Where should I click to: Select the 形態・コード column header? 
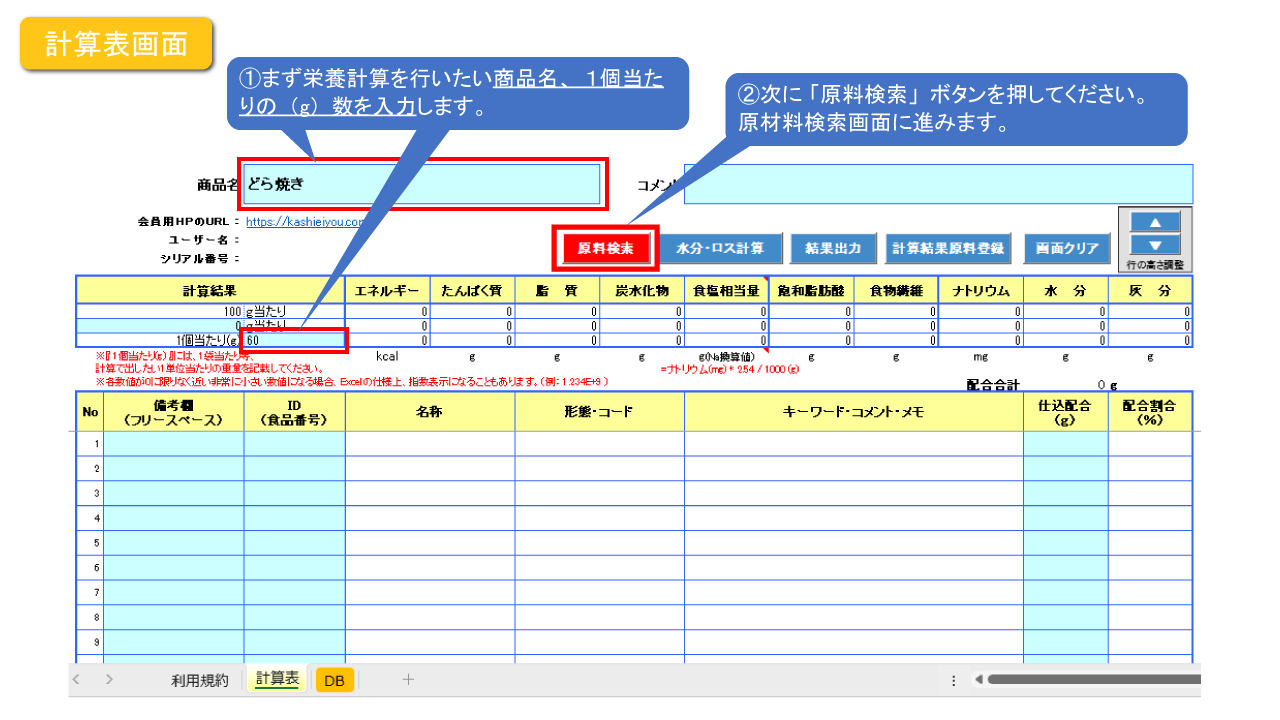click(600, 411)
